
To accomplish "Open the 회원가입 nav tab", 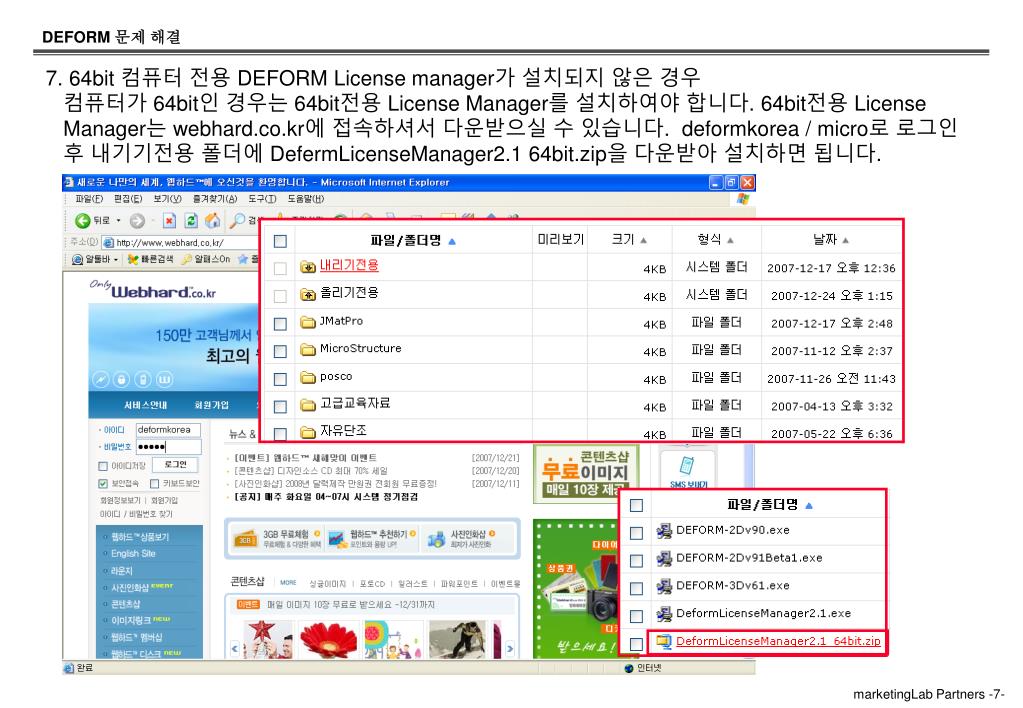I will click(x=211, y=405).
